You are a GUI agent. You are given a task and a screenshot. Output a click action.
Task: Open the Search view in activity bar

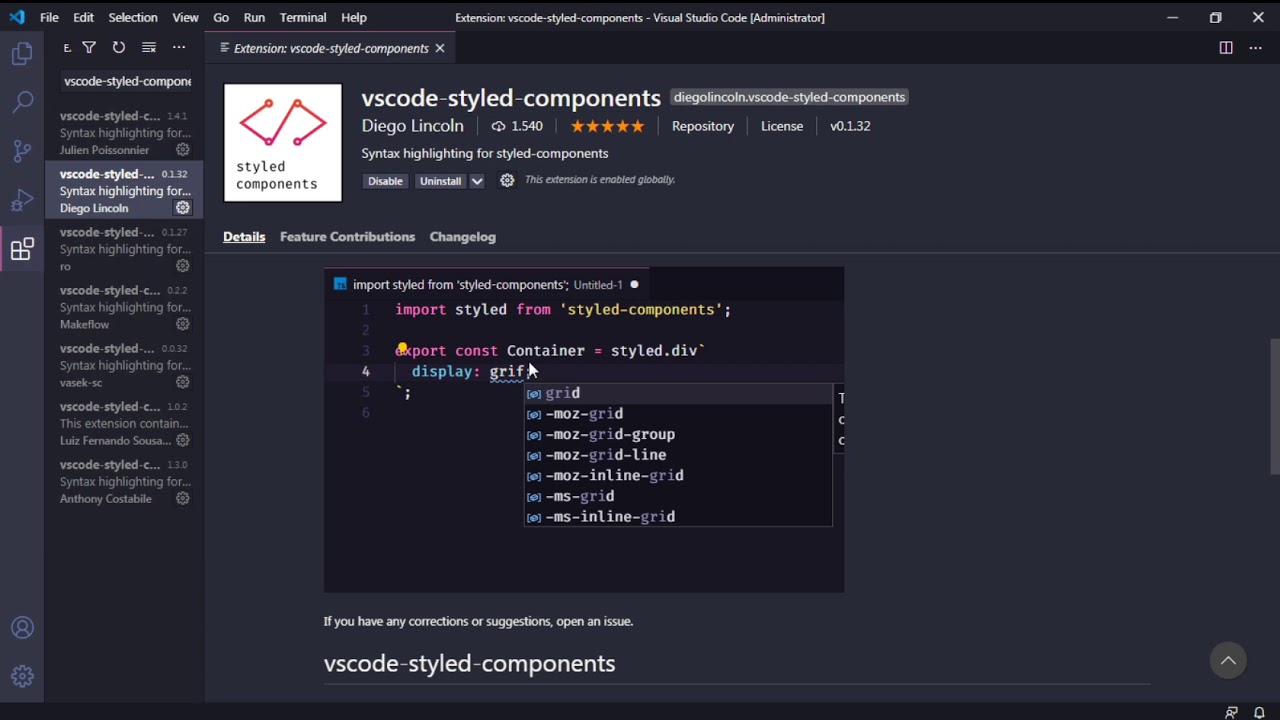click(x=22, y=102)
